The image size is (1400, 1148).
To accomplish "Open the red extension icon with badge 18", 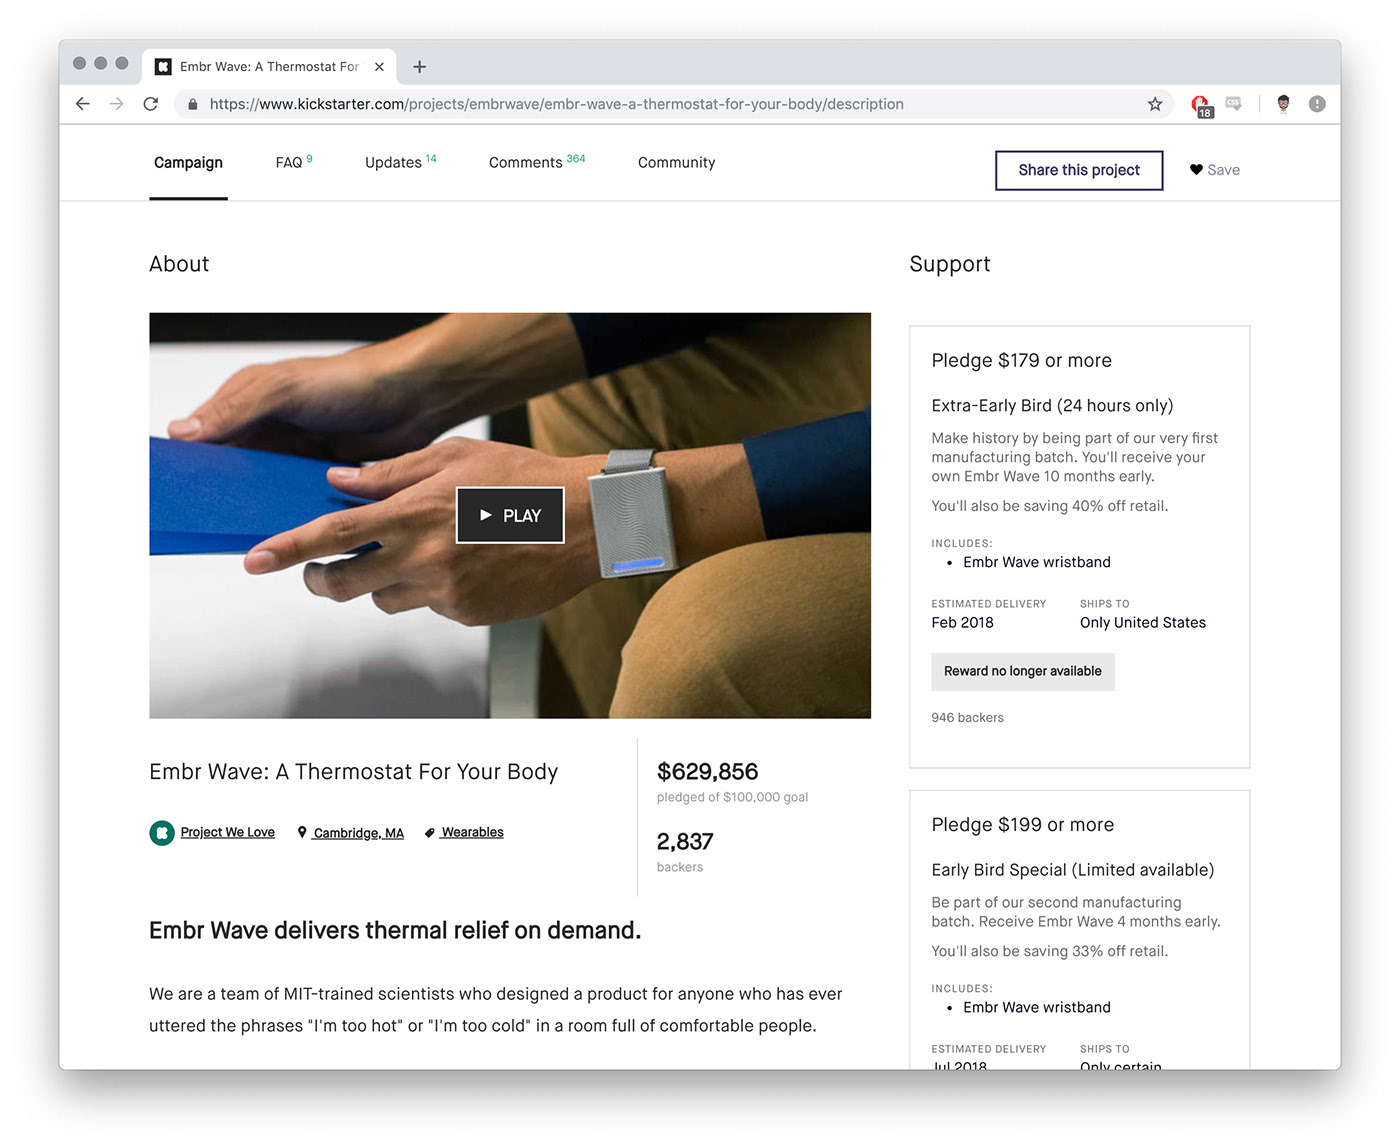I will coord(1201,105).
